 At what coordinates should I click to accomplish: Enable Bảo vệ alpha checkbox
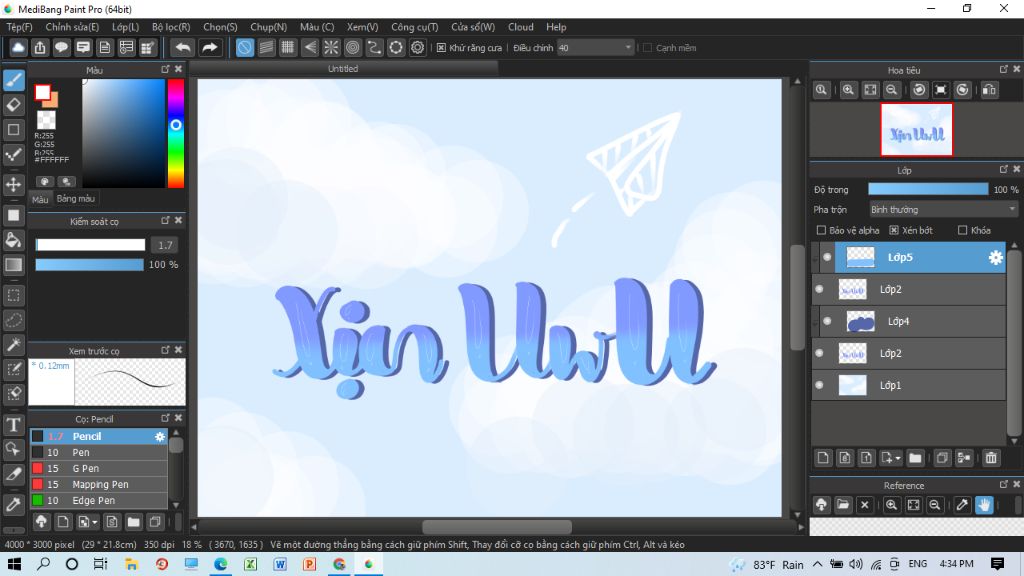(822, 231)
